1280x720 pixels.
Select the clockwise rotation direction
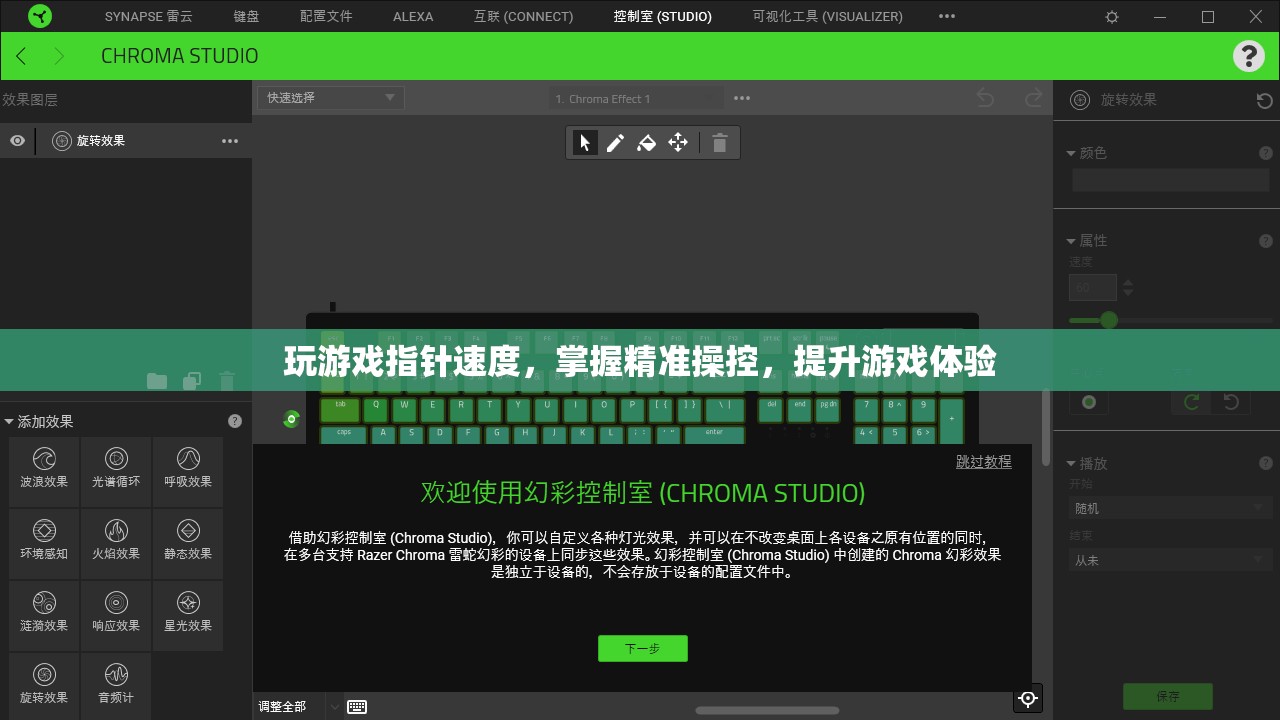click(1191, 402)
